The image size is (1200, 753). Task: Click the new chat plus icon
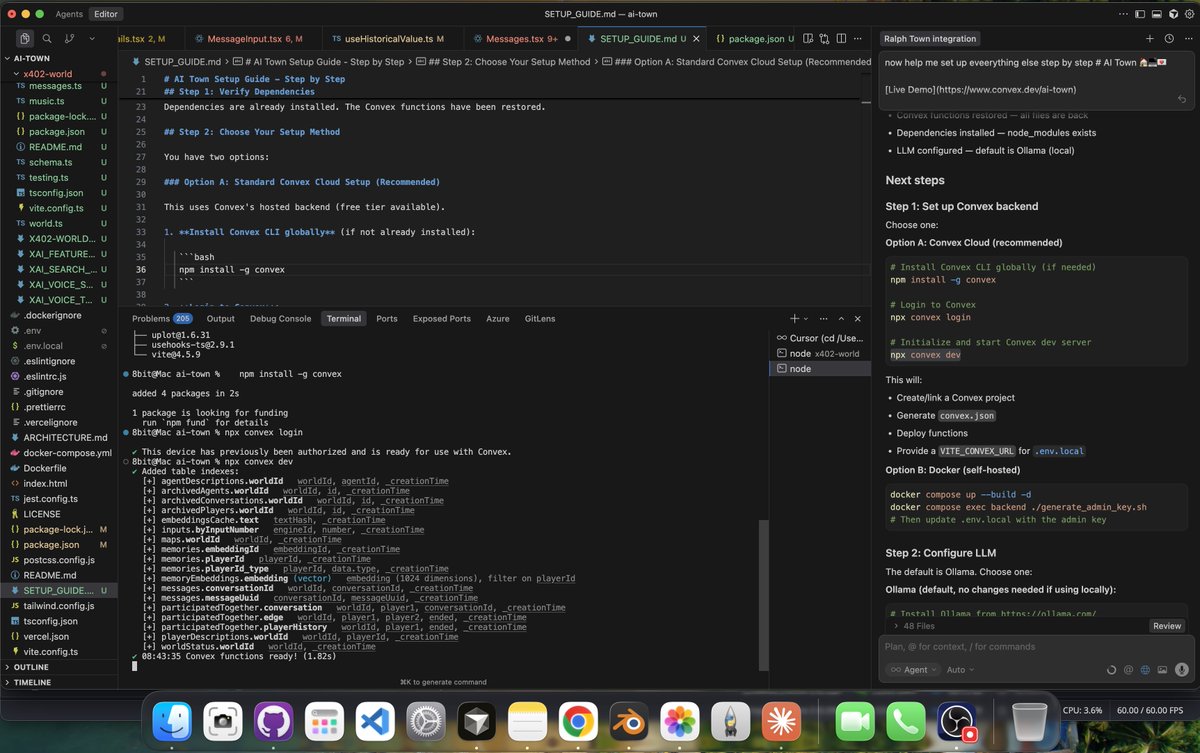pyautogui.click(x=1150, y=38)
